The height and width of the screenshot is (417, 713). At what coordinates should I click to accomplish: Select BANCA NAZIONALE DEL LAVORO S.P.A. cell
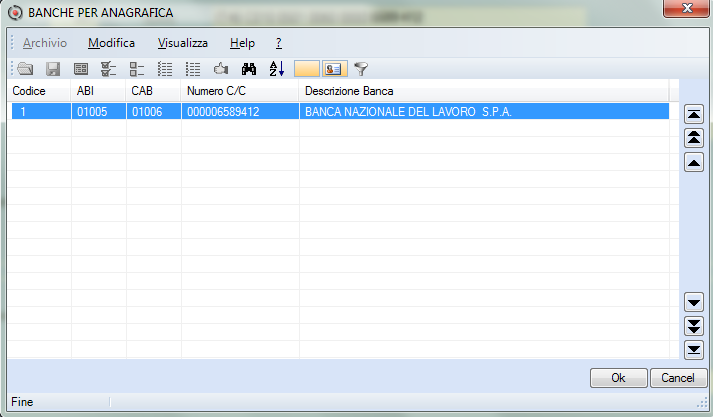pos(484,111)
